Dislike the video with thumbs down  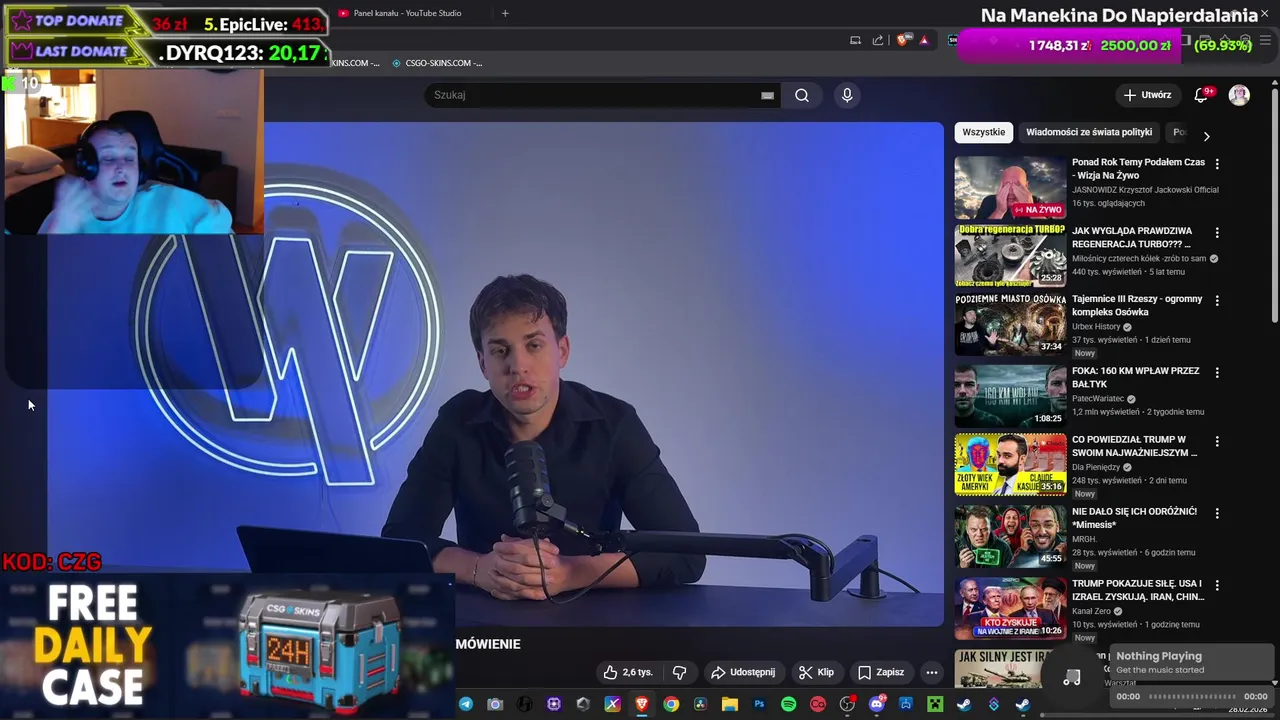[x=679, y=672]
